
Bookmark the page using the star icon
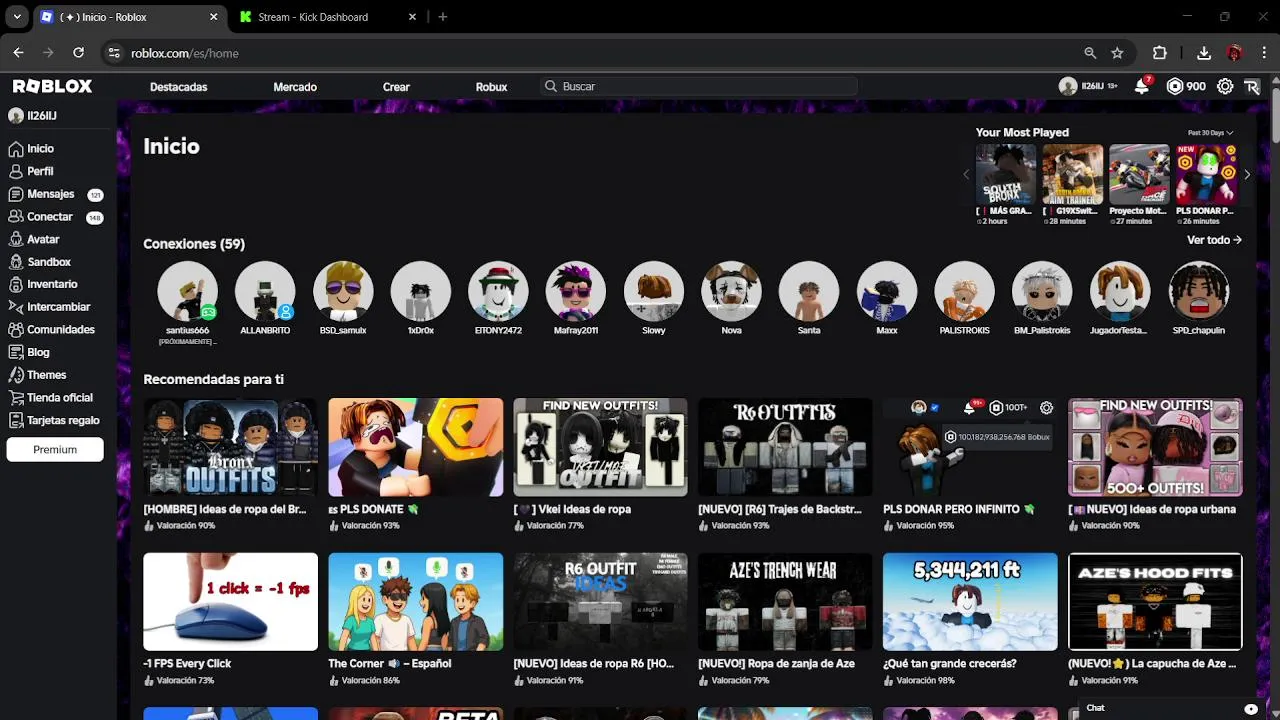pos(1117,53)
